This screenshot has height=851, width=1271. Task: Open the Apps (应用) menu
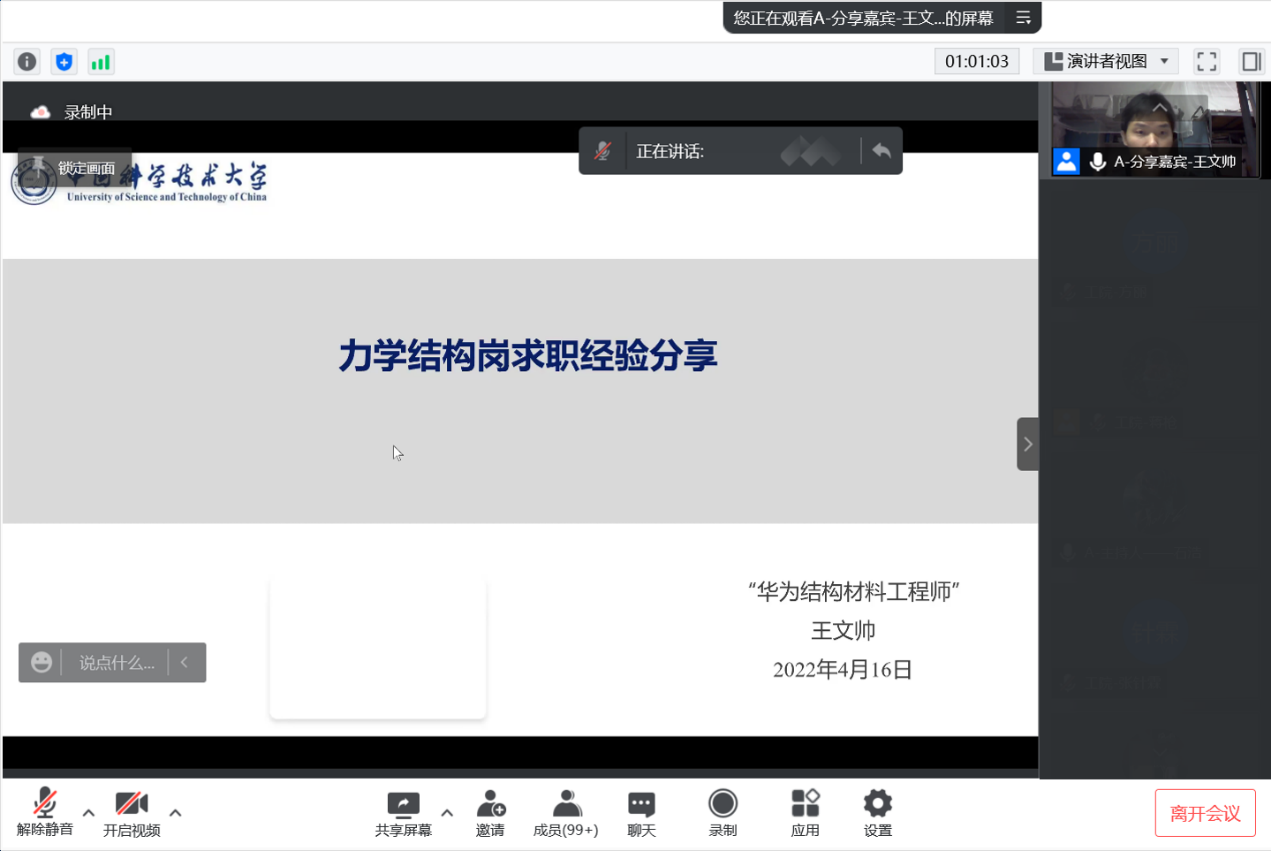tap(805, 813)
